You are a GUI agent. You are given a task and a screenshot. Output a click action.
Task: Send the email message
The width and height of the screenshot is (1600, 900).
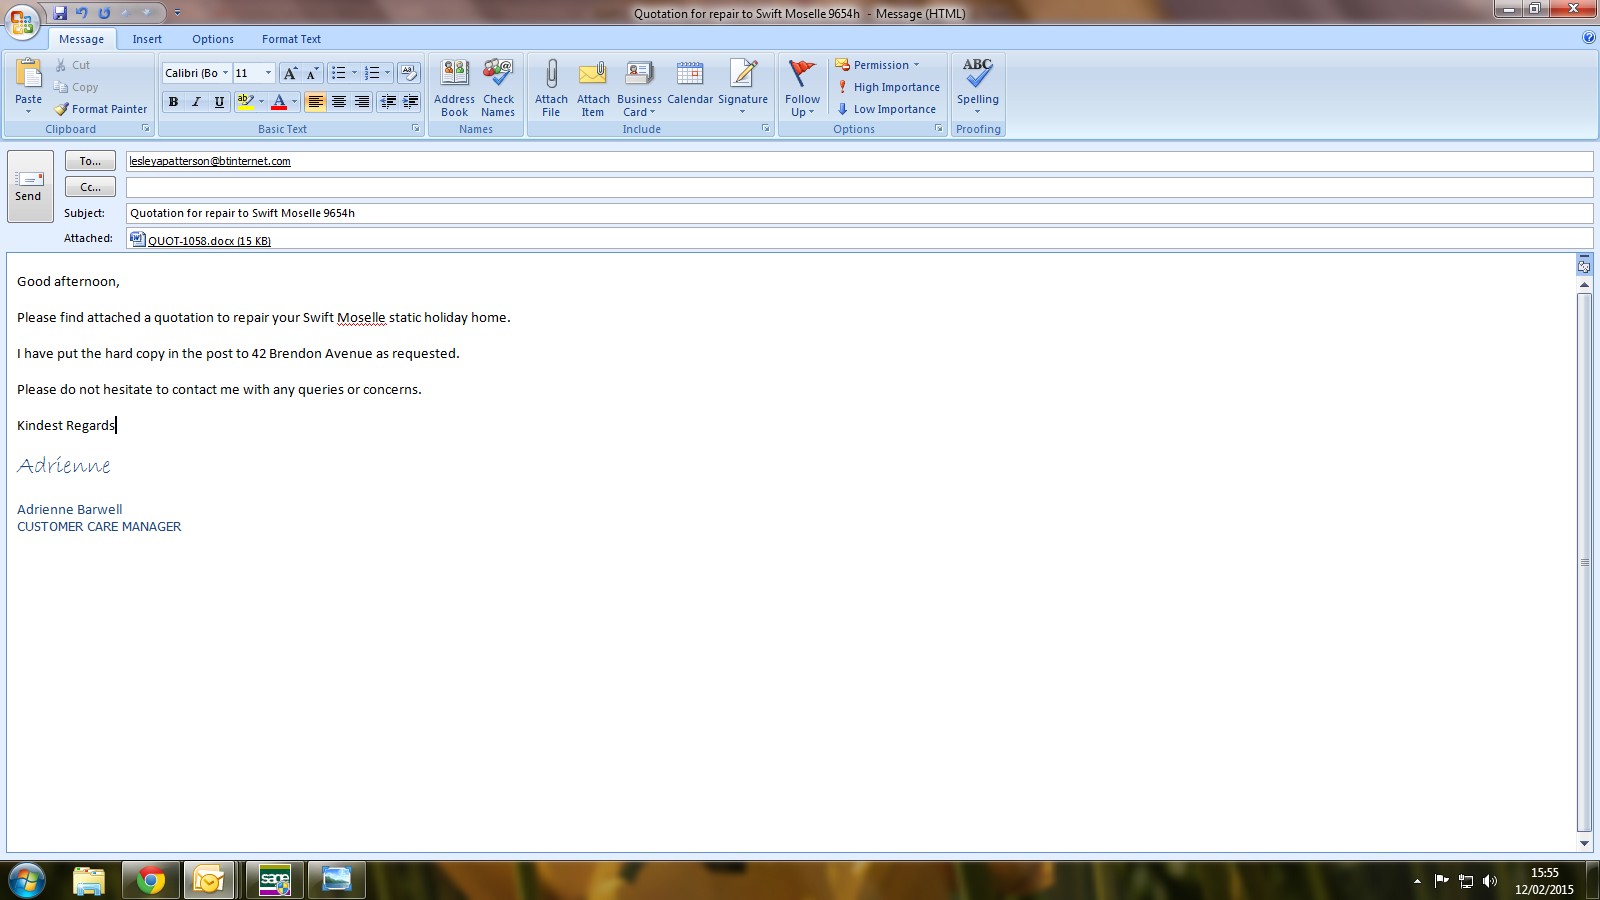pos(29,186)
